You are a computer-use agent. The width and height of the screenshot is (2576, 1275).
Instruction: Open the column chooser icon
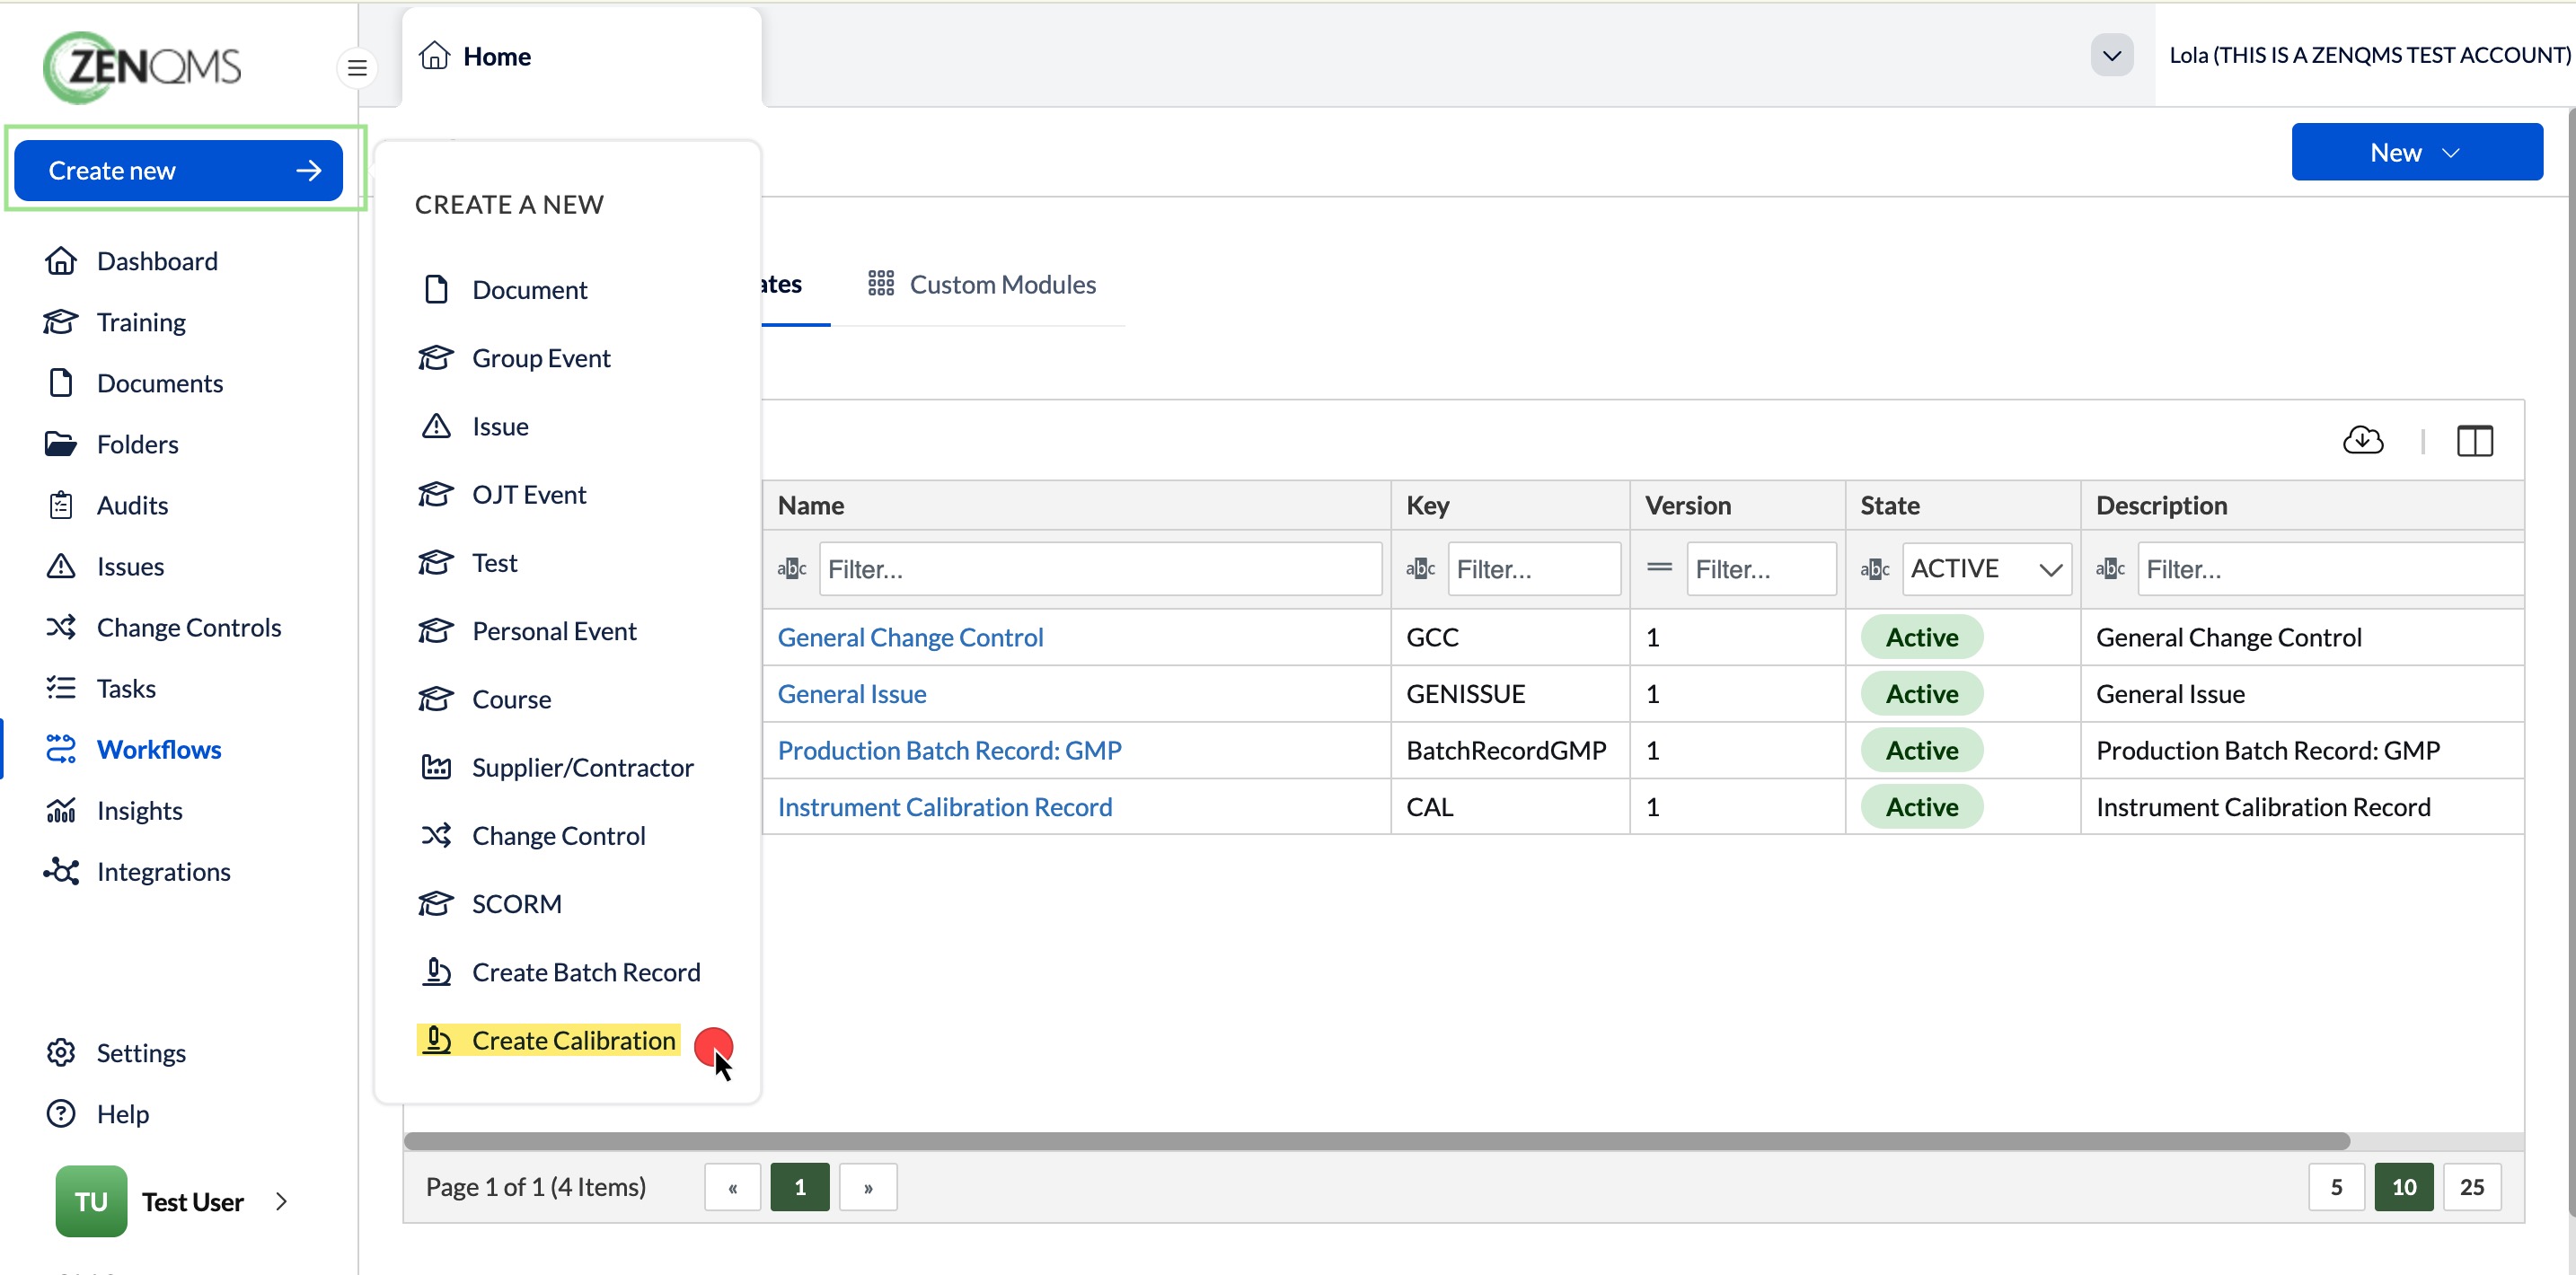tap(2474, 440)
